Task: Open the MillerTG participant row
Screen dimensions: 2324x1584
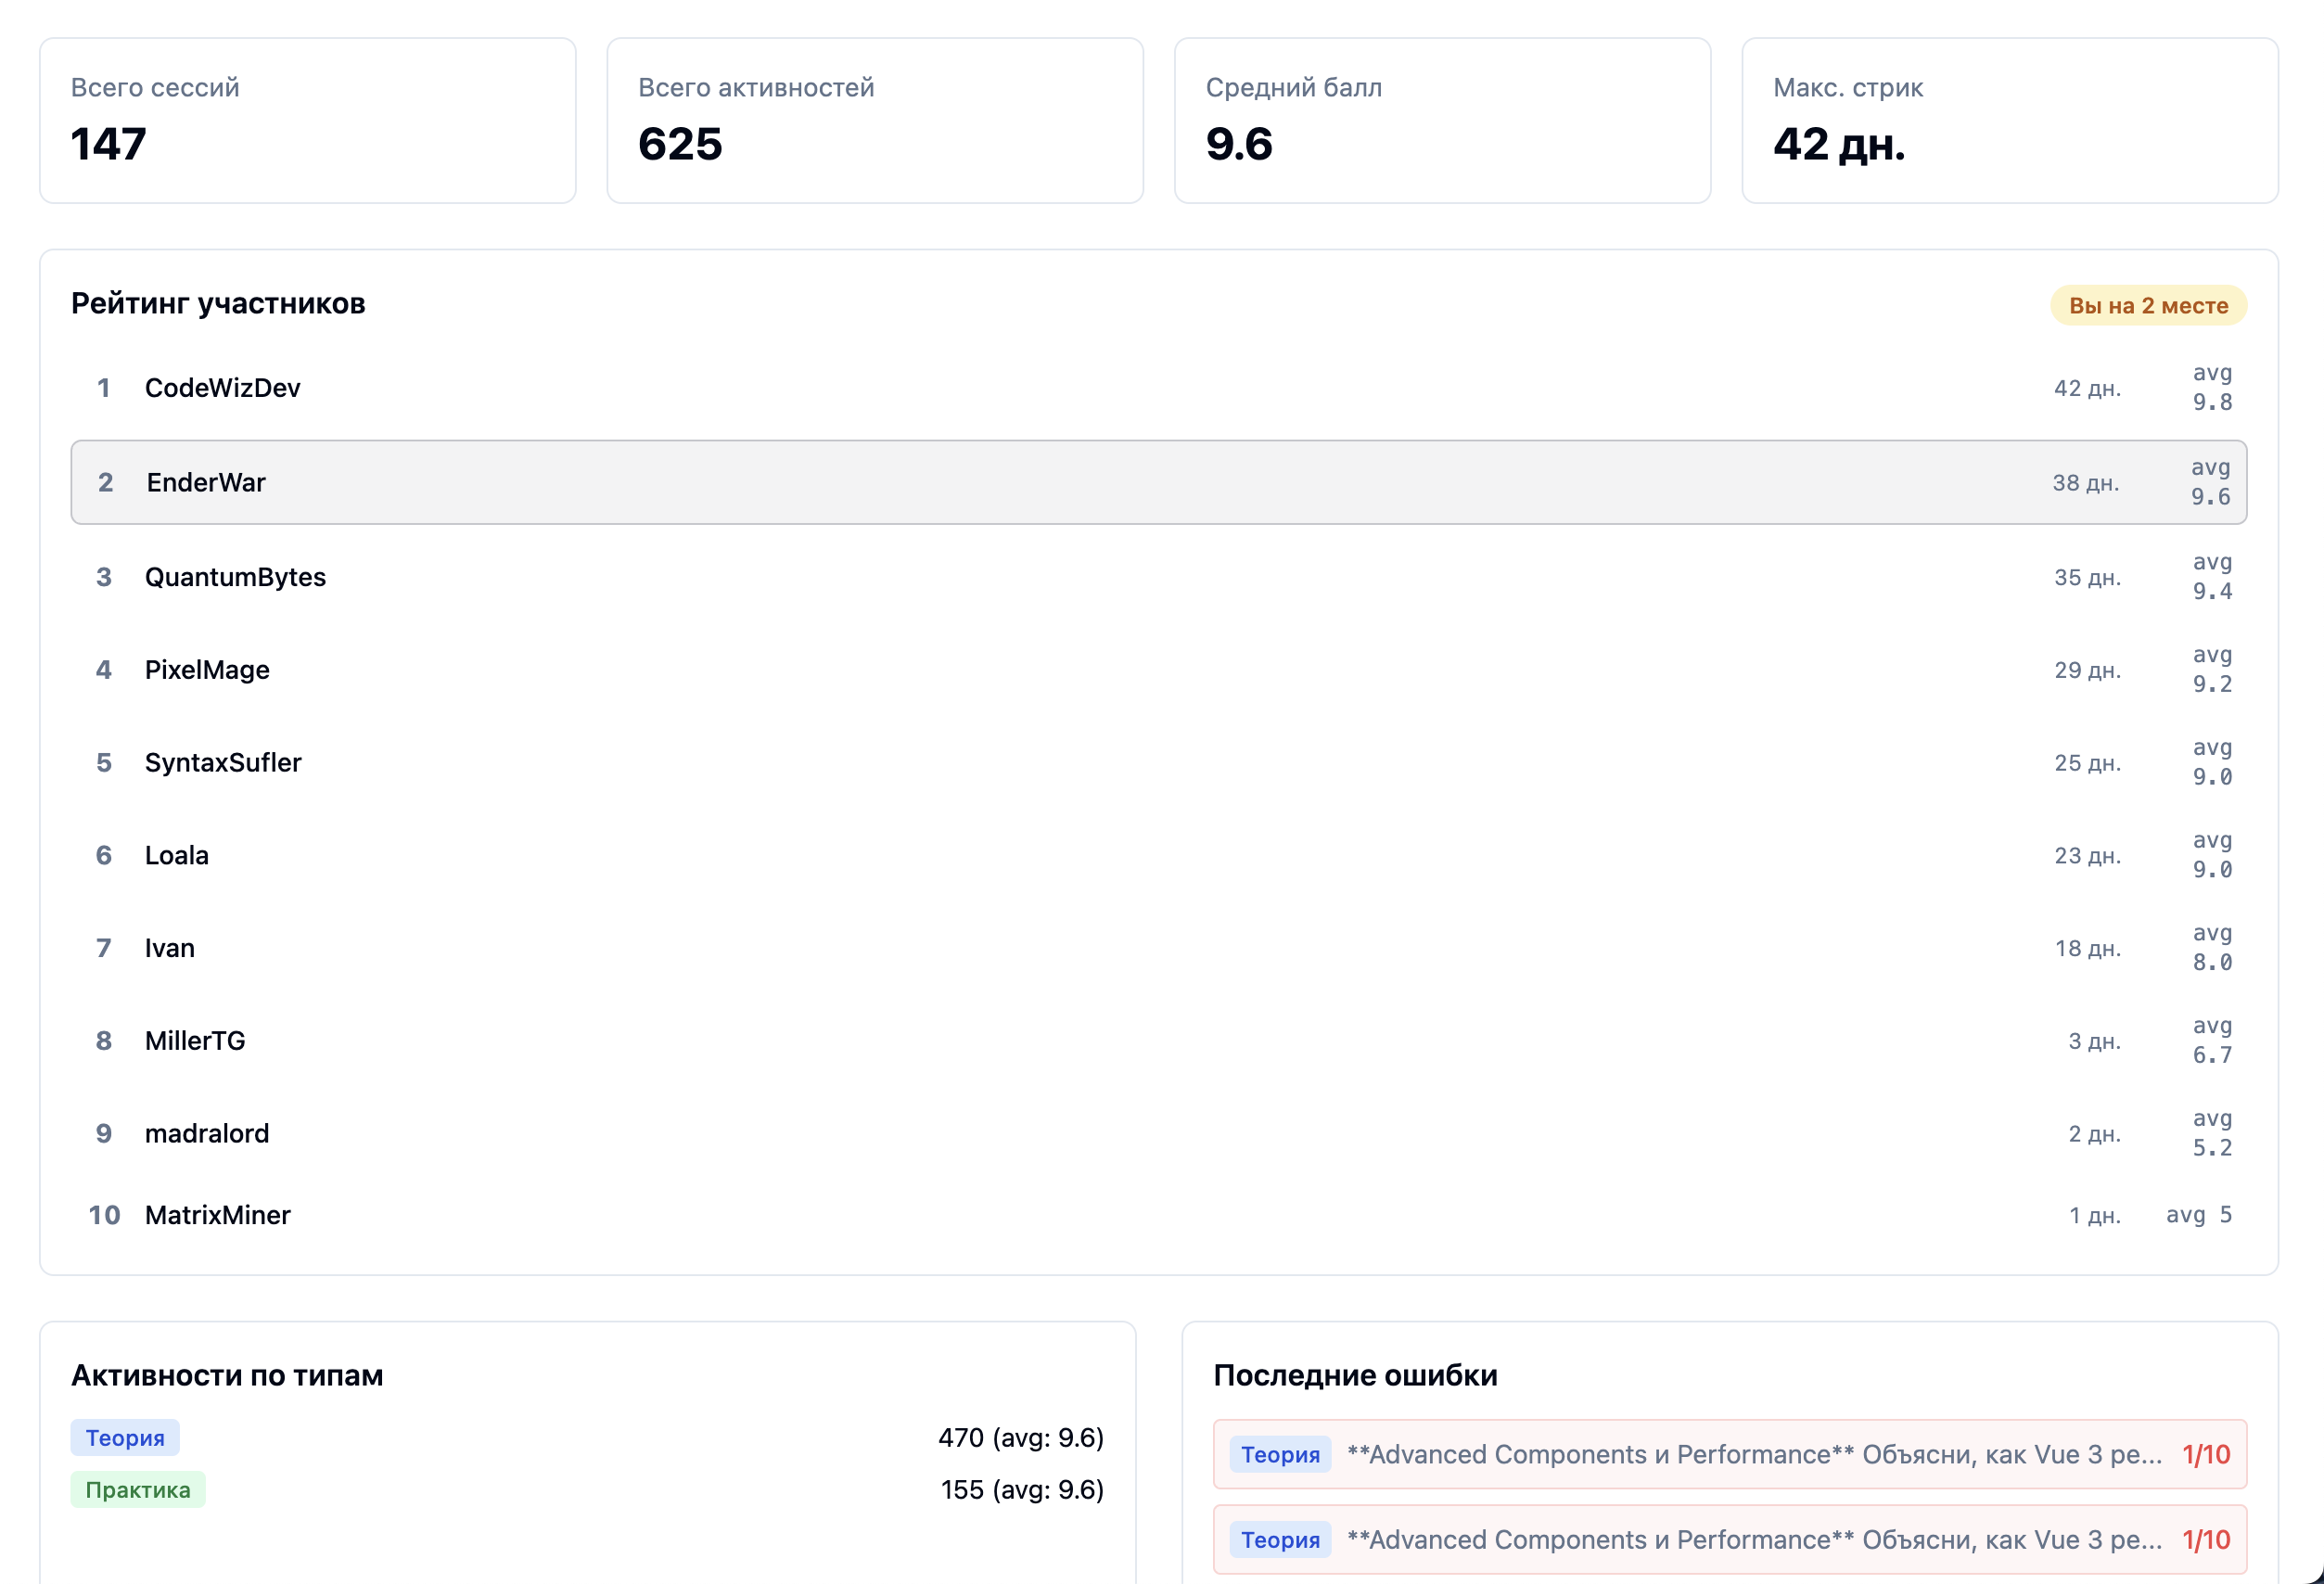Action: click(195, 1041)
